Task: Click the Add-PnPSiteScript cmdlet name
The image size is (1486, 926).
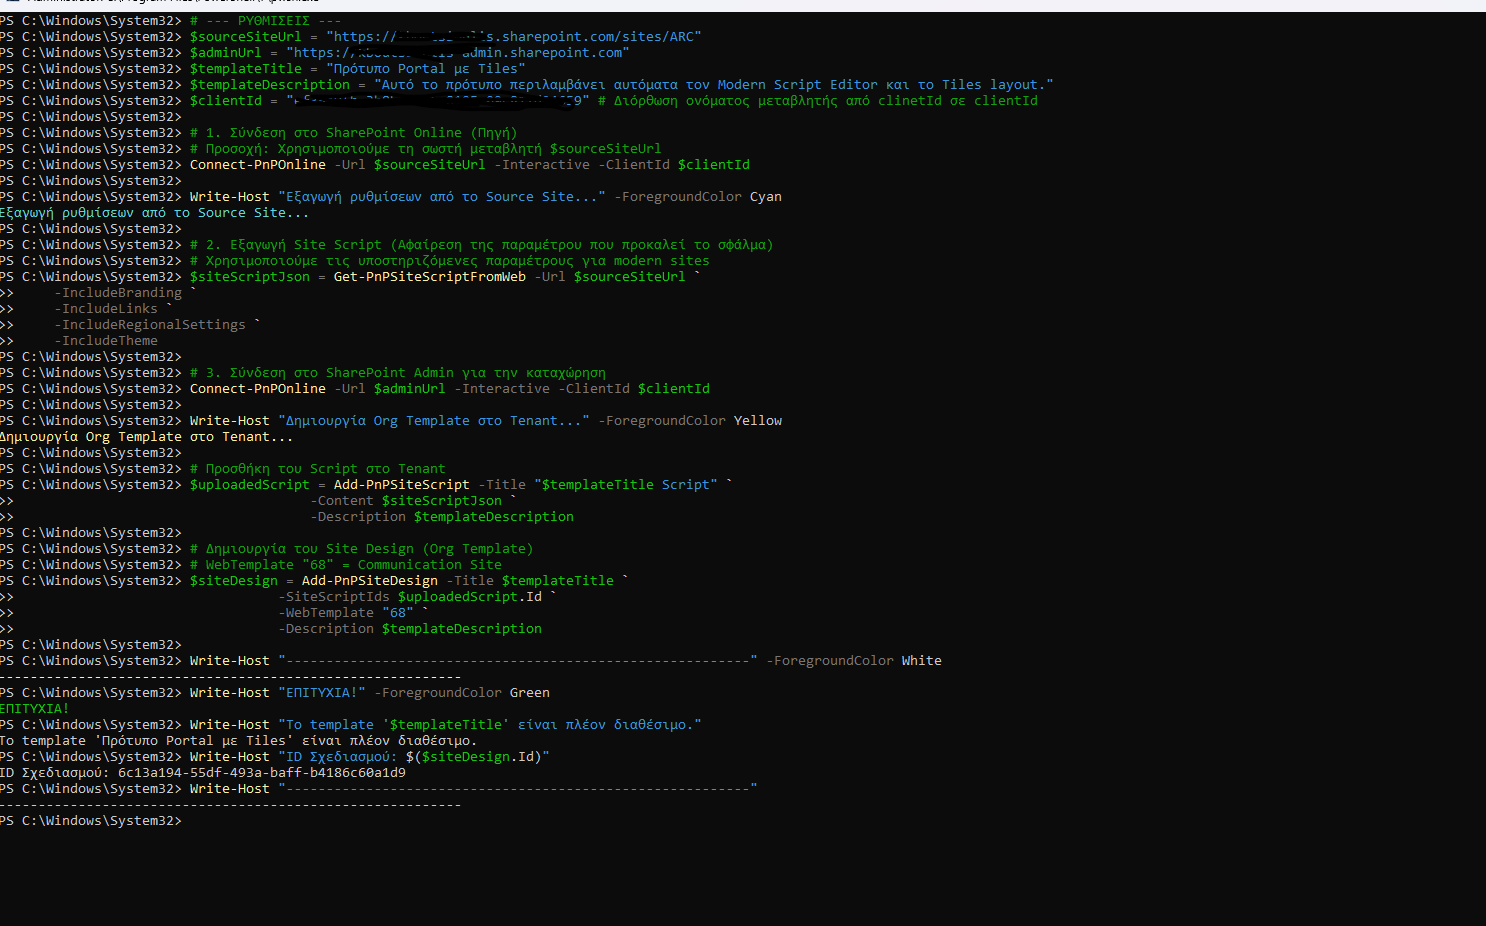Action: pos(401,485)
